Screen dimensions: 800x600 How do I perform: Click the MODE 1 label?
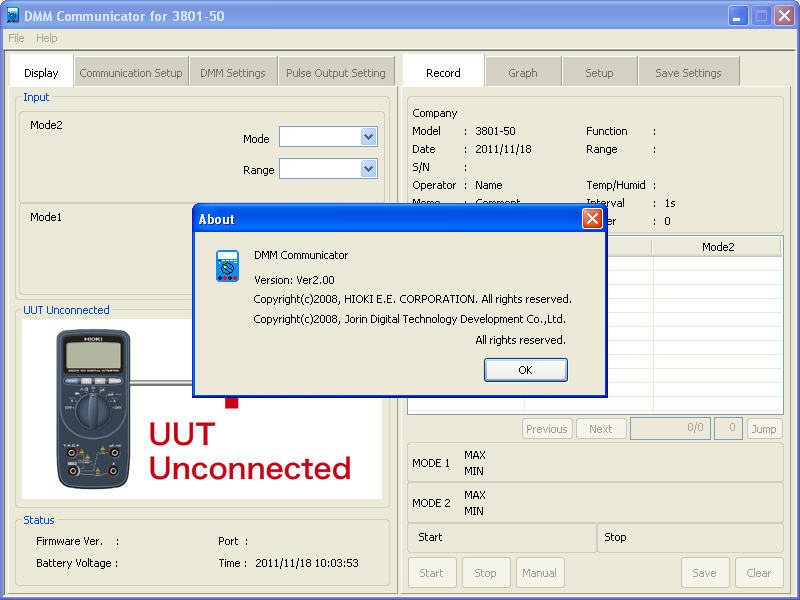click(431, 463)
